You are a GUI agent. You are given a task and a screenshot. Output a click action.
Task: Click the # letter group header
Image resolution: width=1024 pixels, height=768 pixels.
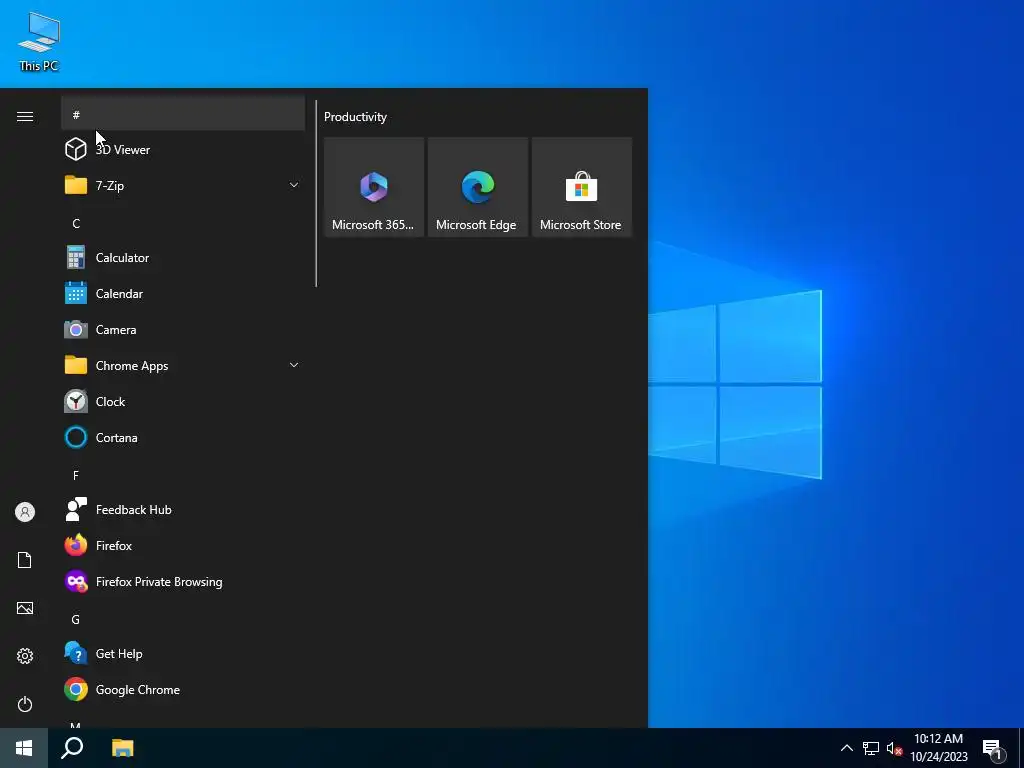[183, 114]
